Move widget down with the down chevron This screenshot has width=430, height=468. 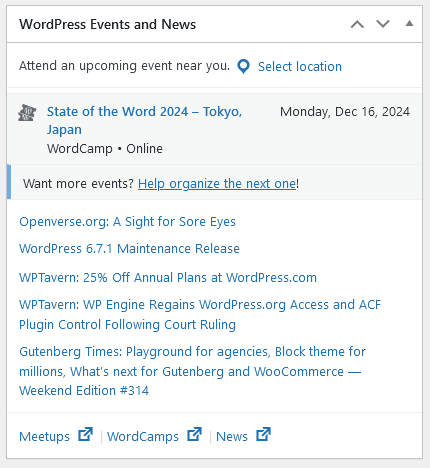(x=383, y=24)
